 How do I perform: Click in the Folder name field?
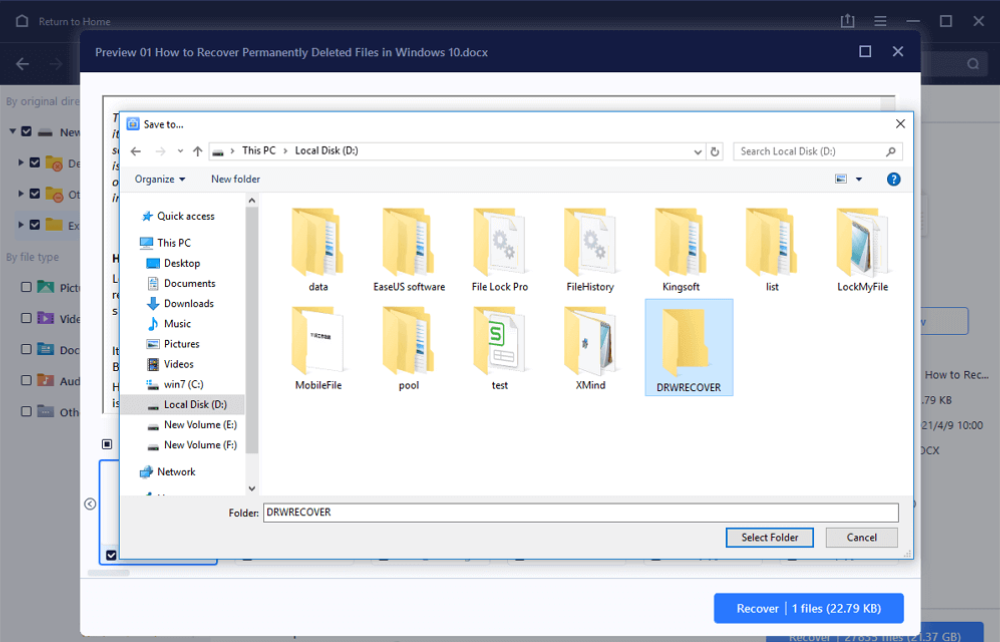tap(580, 513)
